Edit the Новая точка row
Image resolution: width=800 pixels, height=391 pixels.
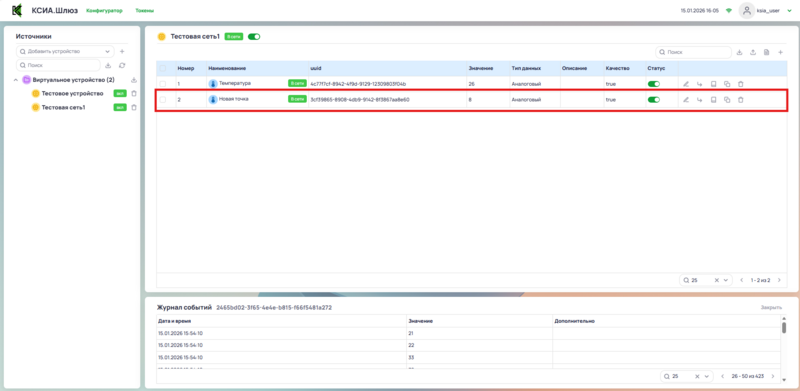pyautogui.click(x=686, y=100)
